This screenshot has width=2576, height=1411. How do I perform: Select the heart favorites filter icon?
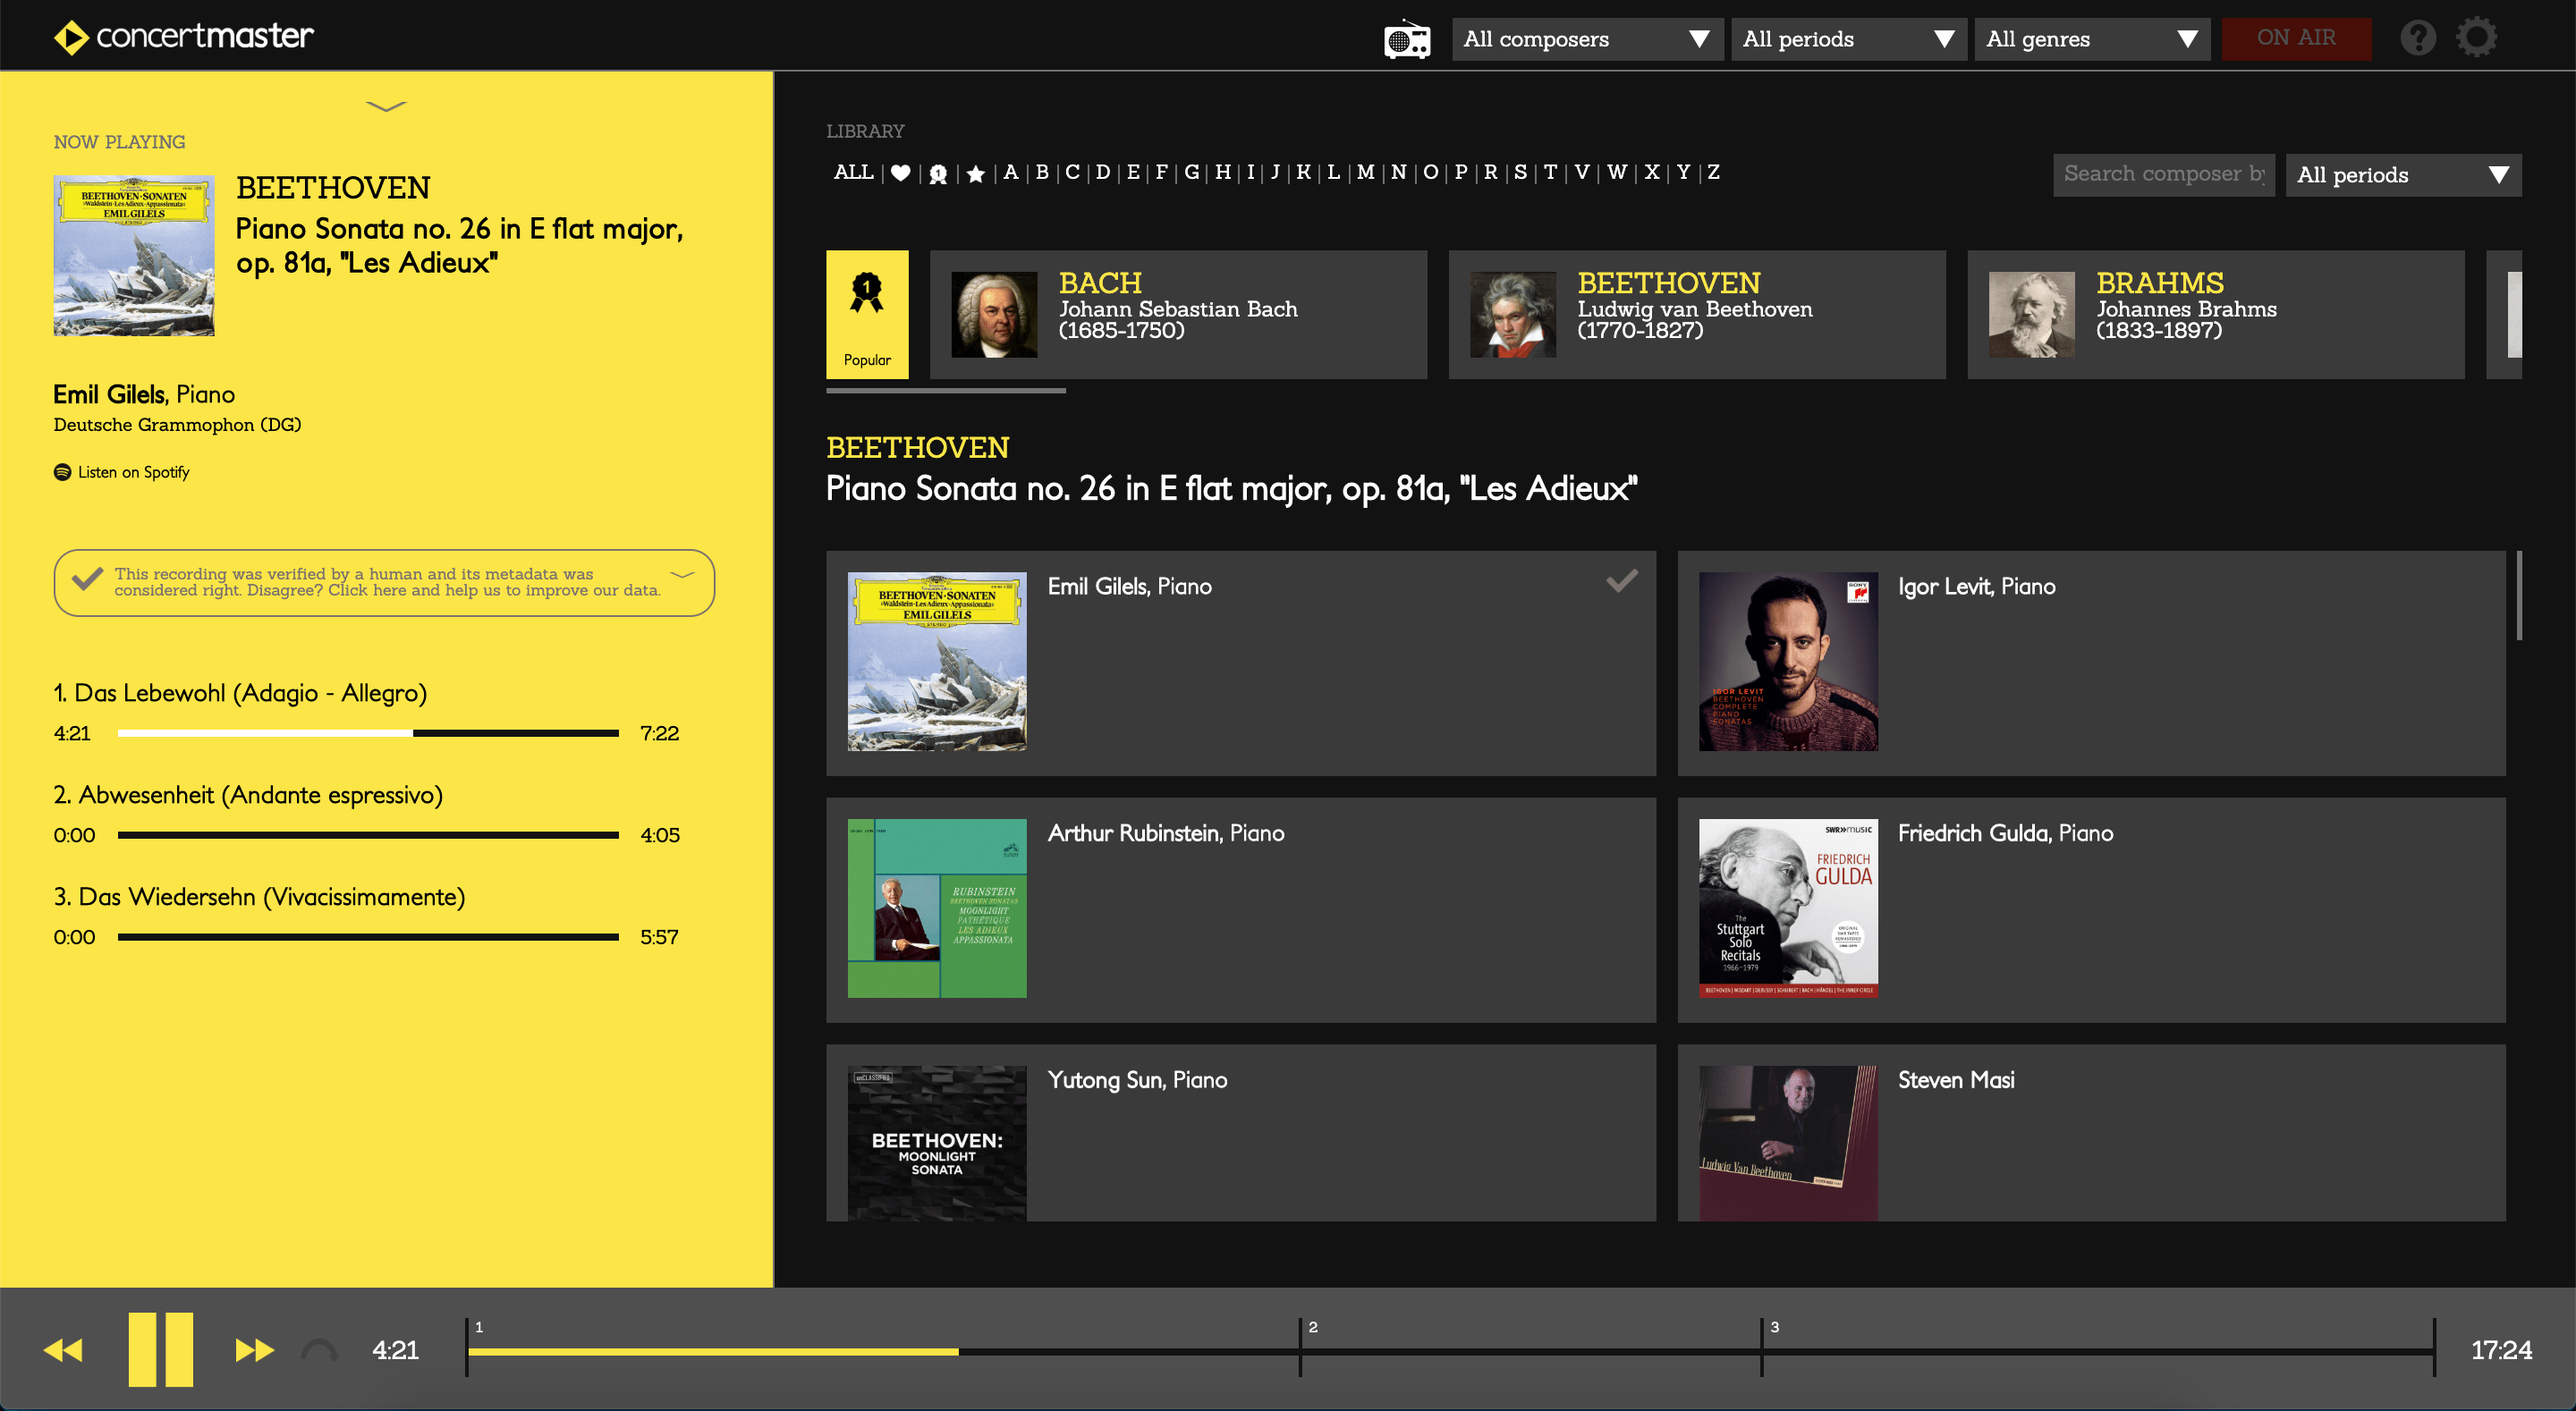[x=900, y=172]
